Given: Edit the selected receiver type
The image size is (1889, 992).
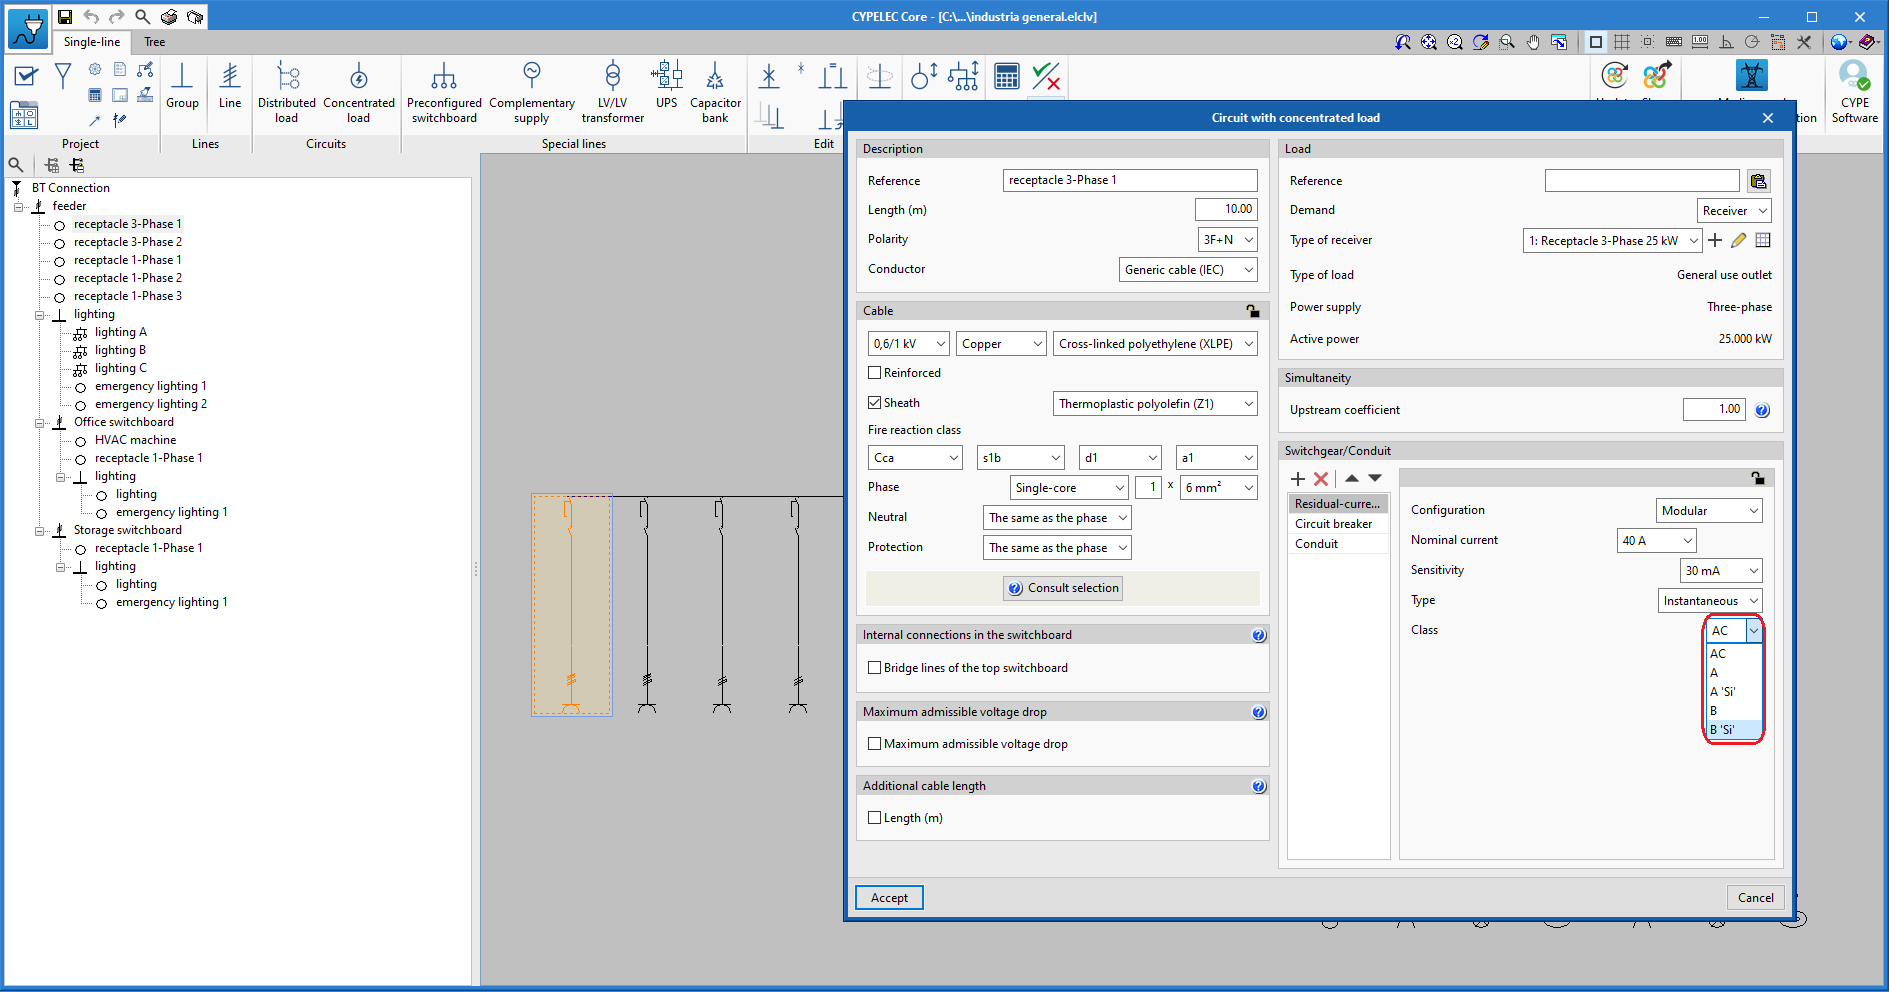Looking at the screenshot, I should 1739,240.
